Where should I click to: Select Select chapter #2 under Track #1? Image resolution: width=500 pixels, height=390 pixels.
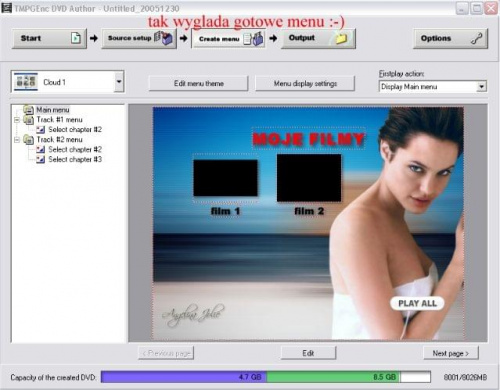tap(75, 129)
